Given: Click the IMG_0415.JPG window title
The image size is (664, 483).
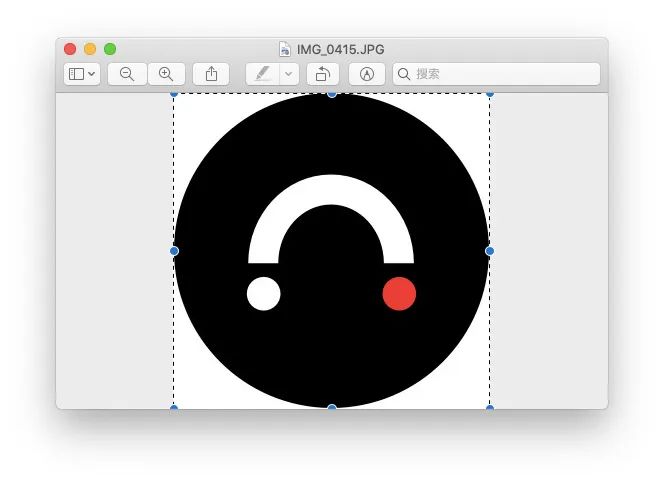Looking at the screenshot, I should (x=340, y=49).
